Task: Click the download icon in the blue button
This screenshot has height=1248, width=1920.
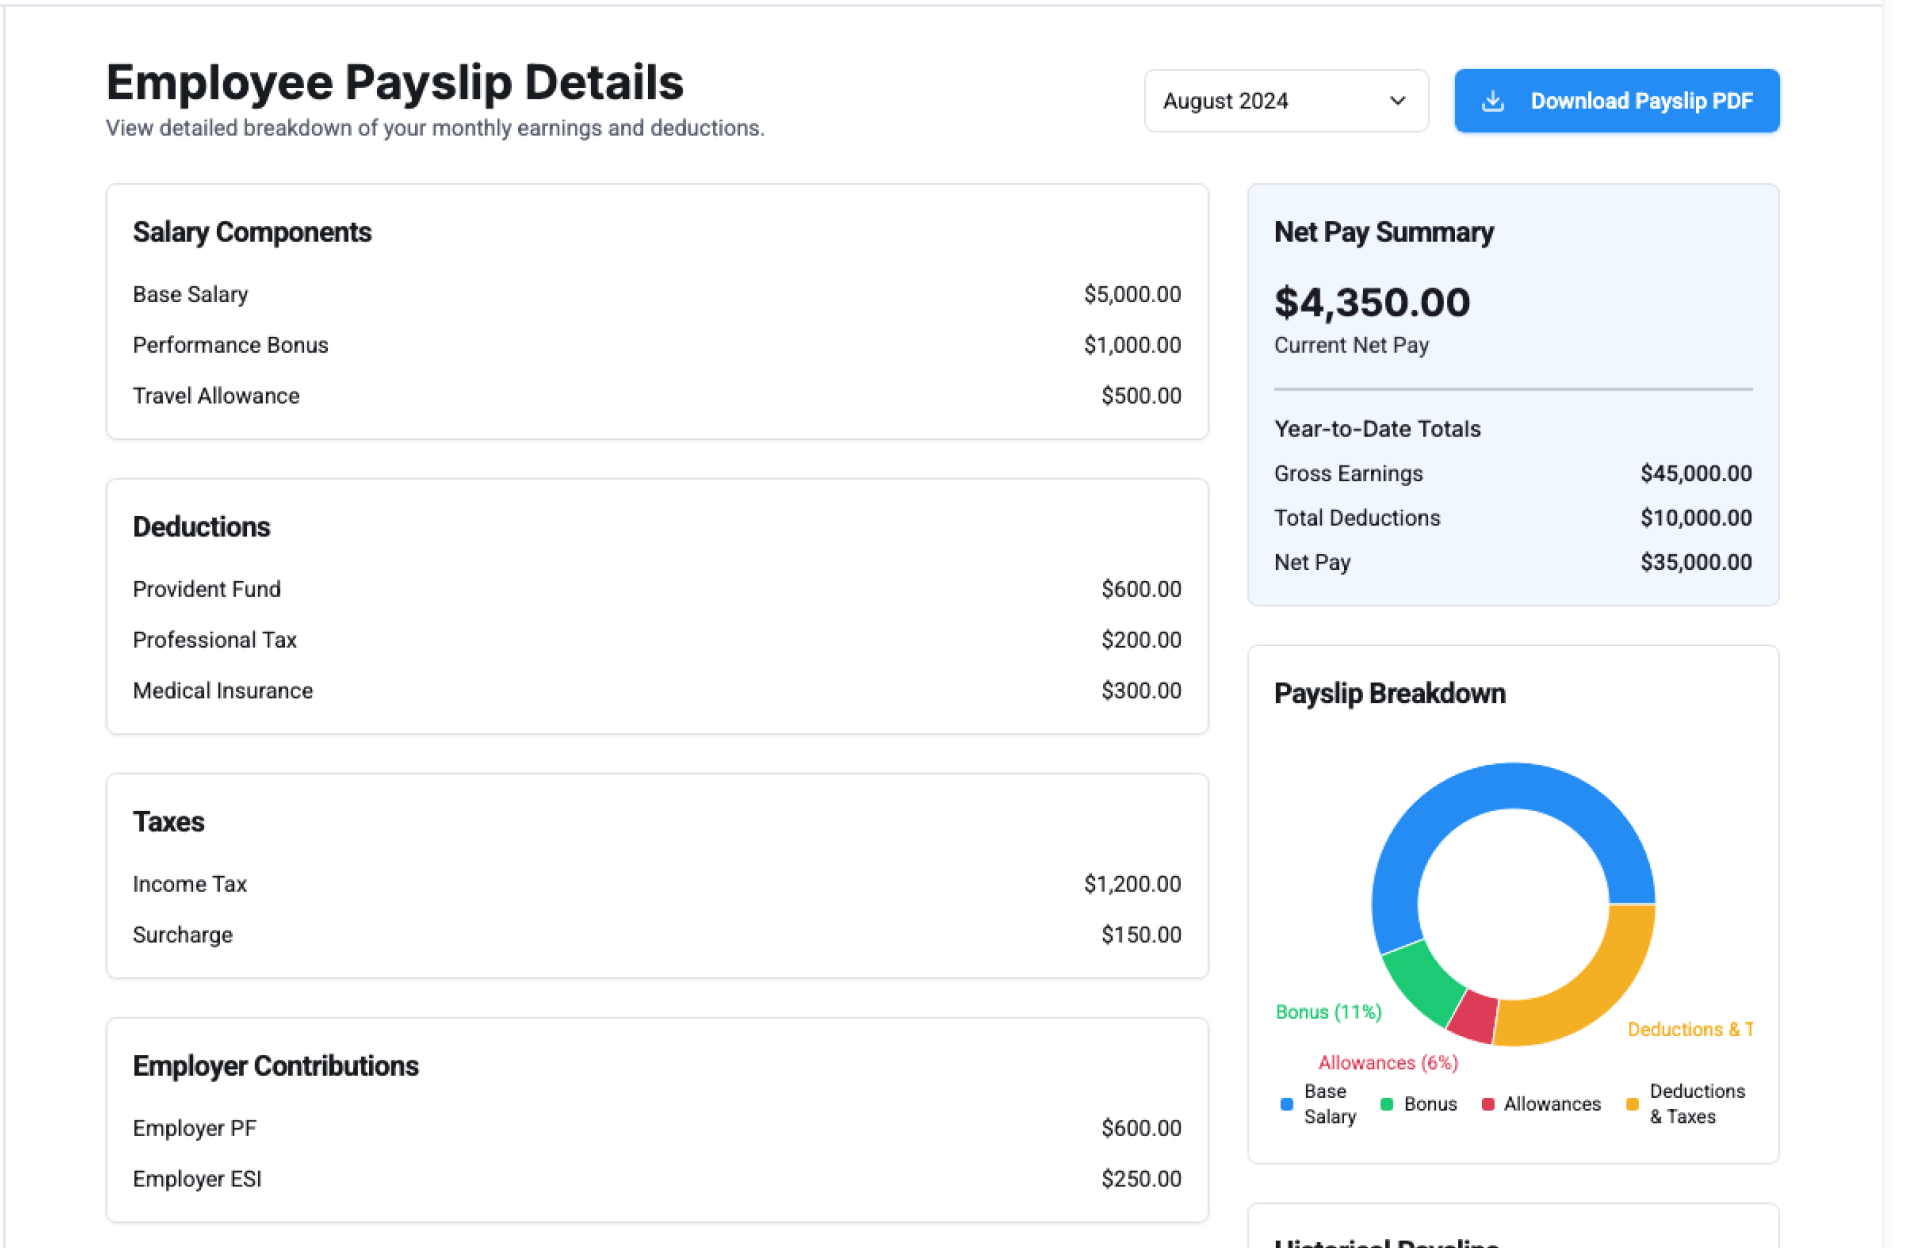Action: click(1492, 101)
